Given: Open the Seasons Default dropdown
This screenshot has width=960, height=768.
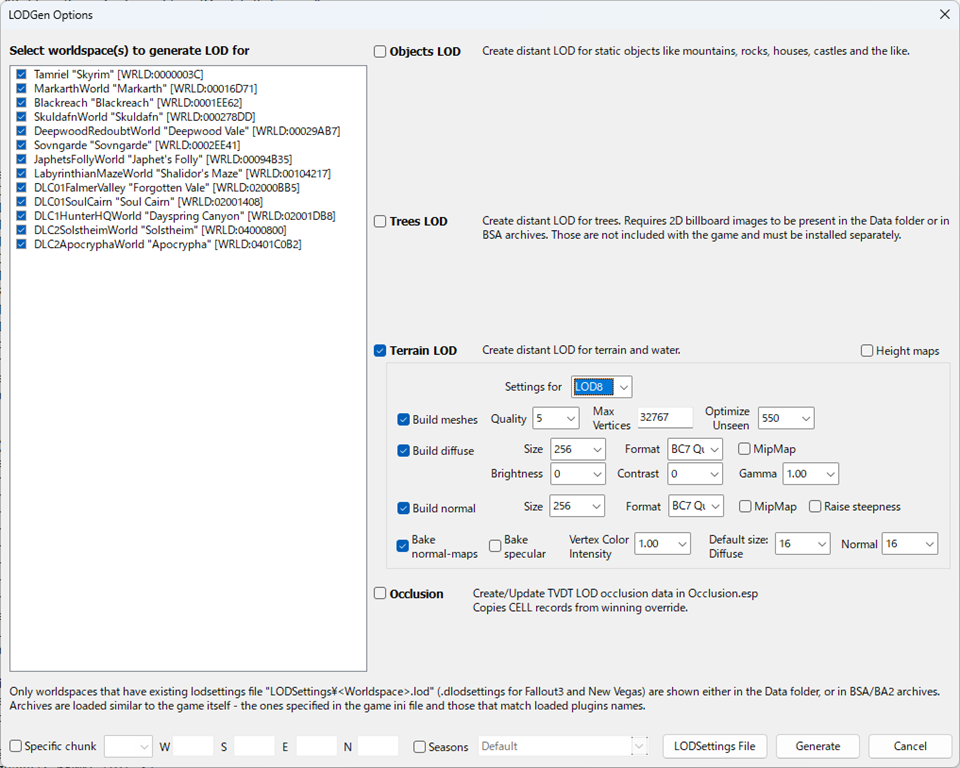Looking at the screenshot, I should 563,747.
